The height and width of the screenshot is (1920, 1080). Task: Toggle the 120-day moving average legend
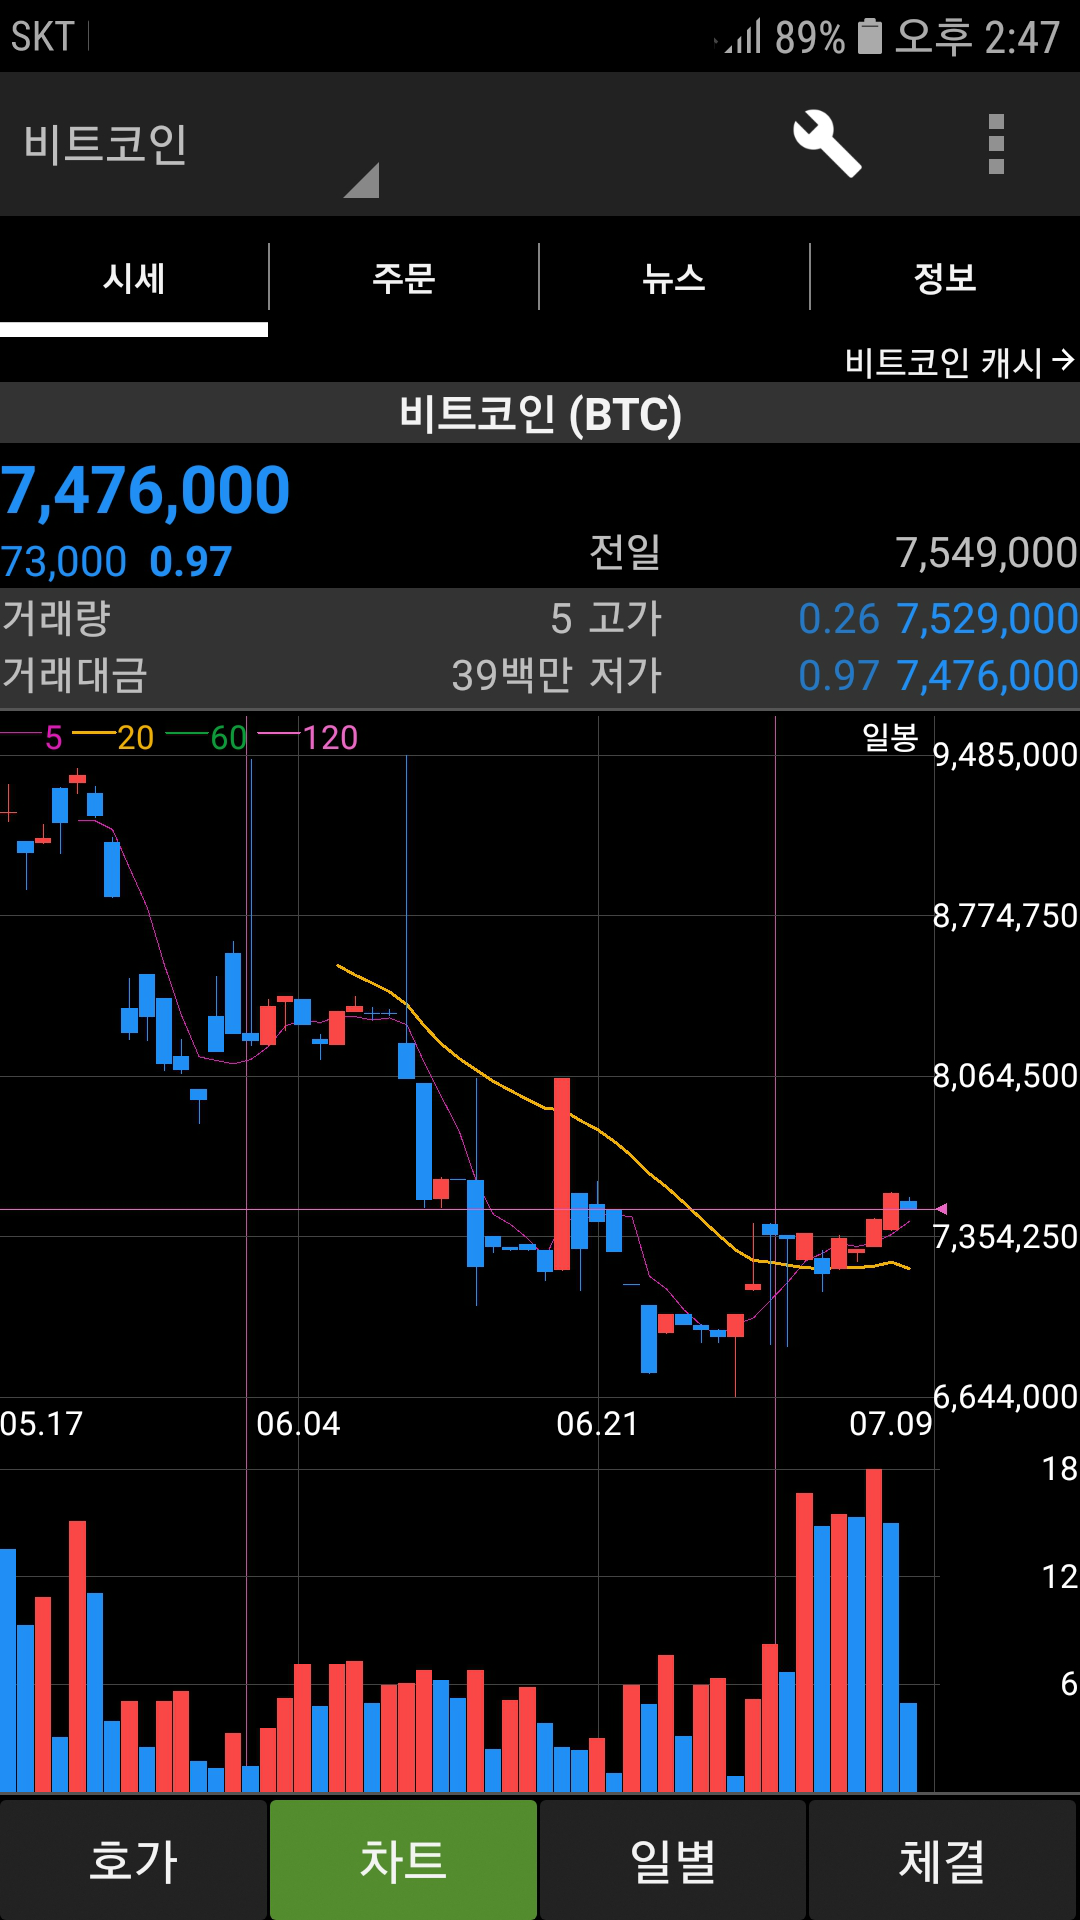tap(309, 738)
